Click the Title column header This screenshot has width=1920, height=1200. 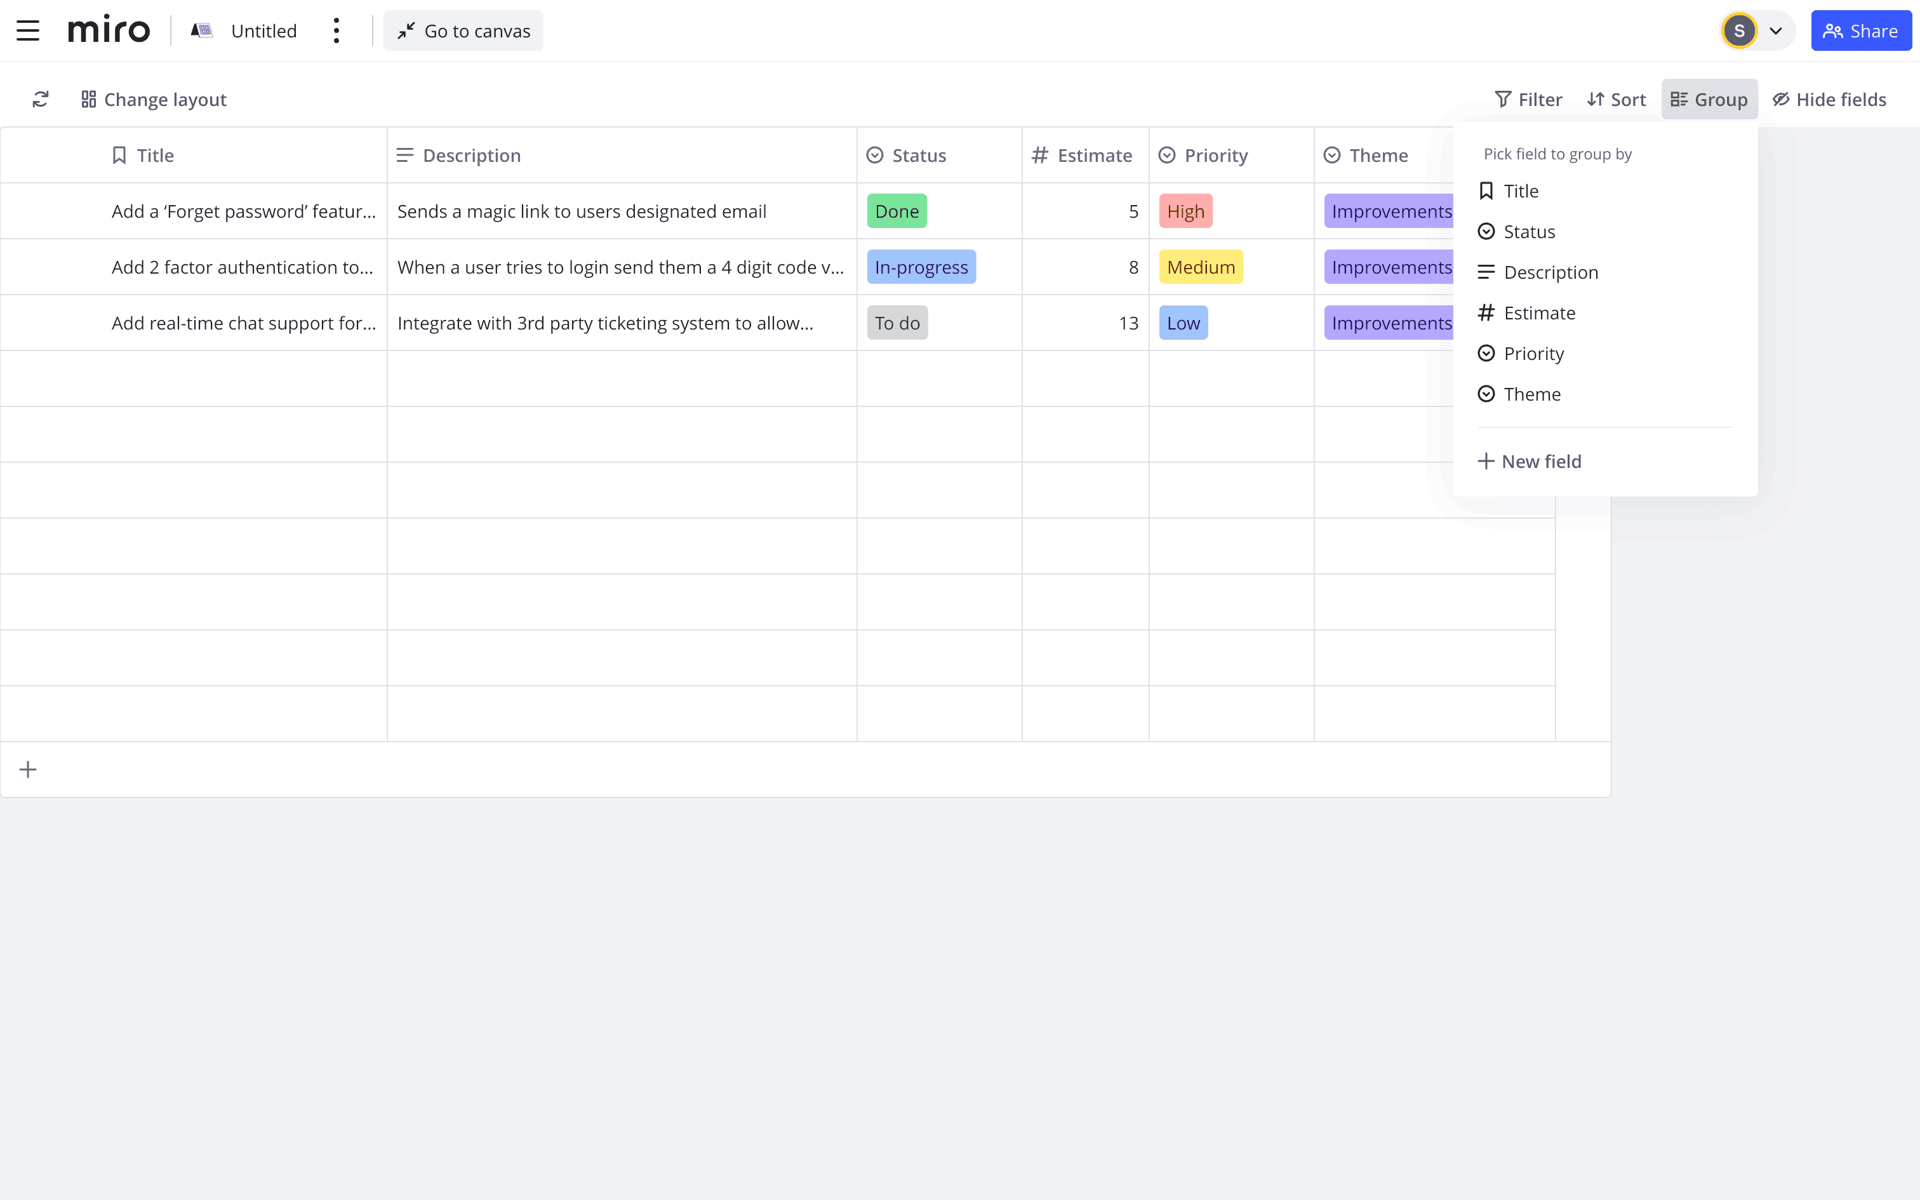[x=194, y=155]
